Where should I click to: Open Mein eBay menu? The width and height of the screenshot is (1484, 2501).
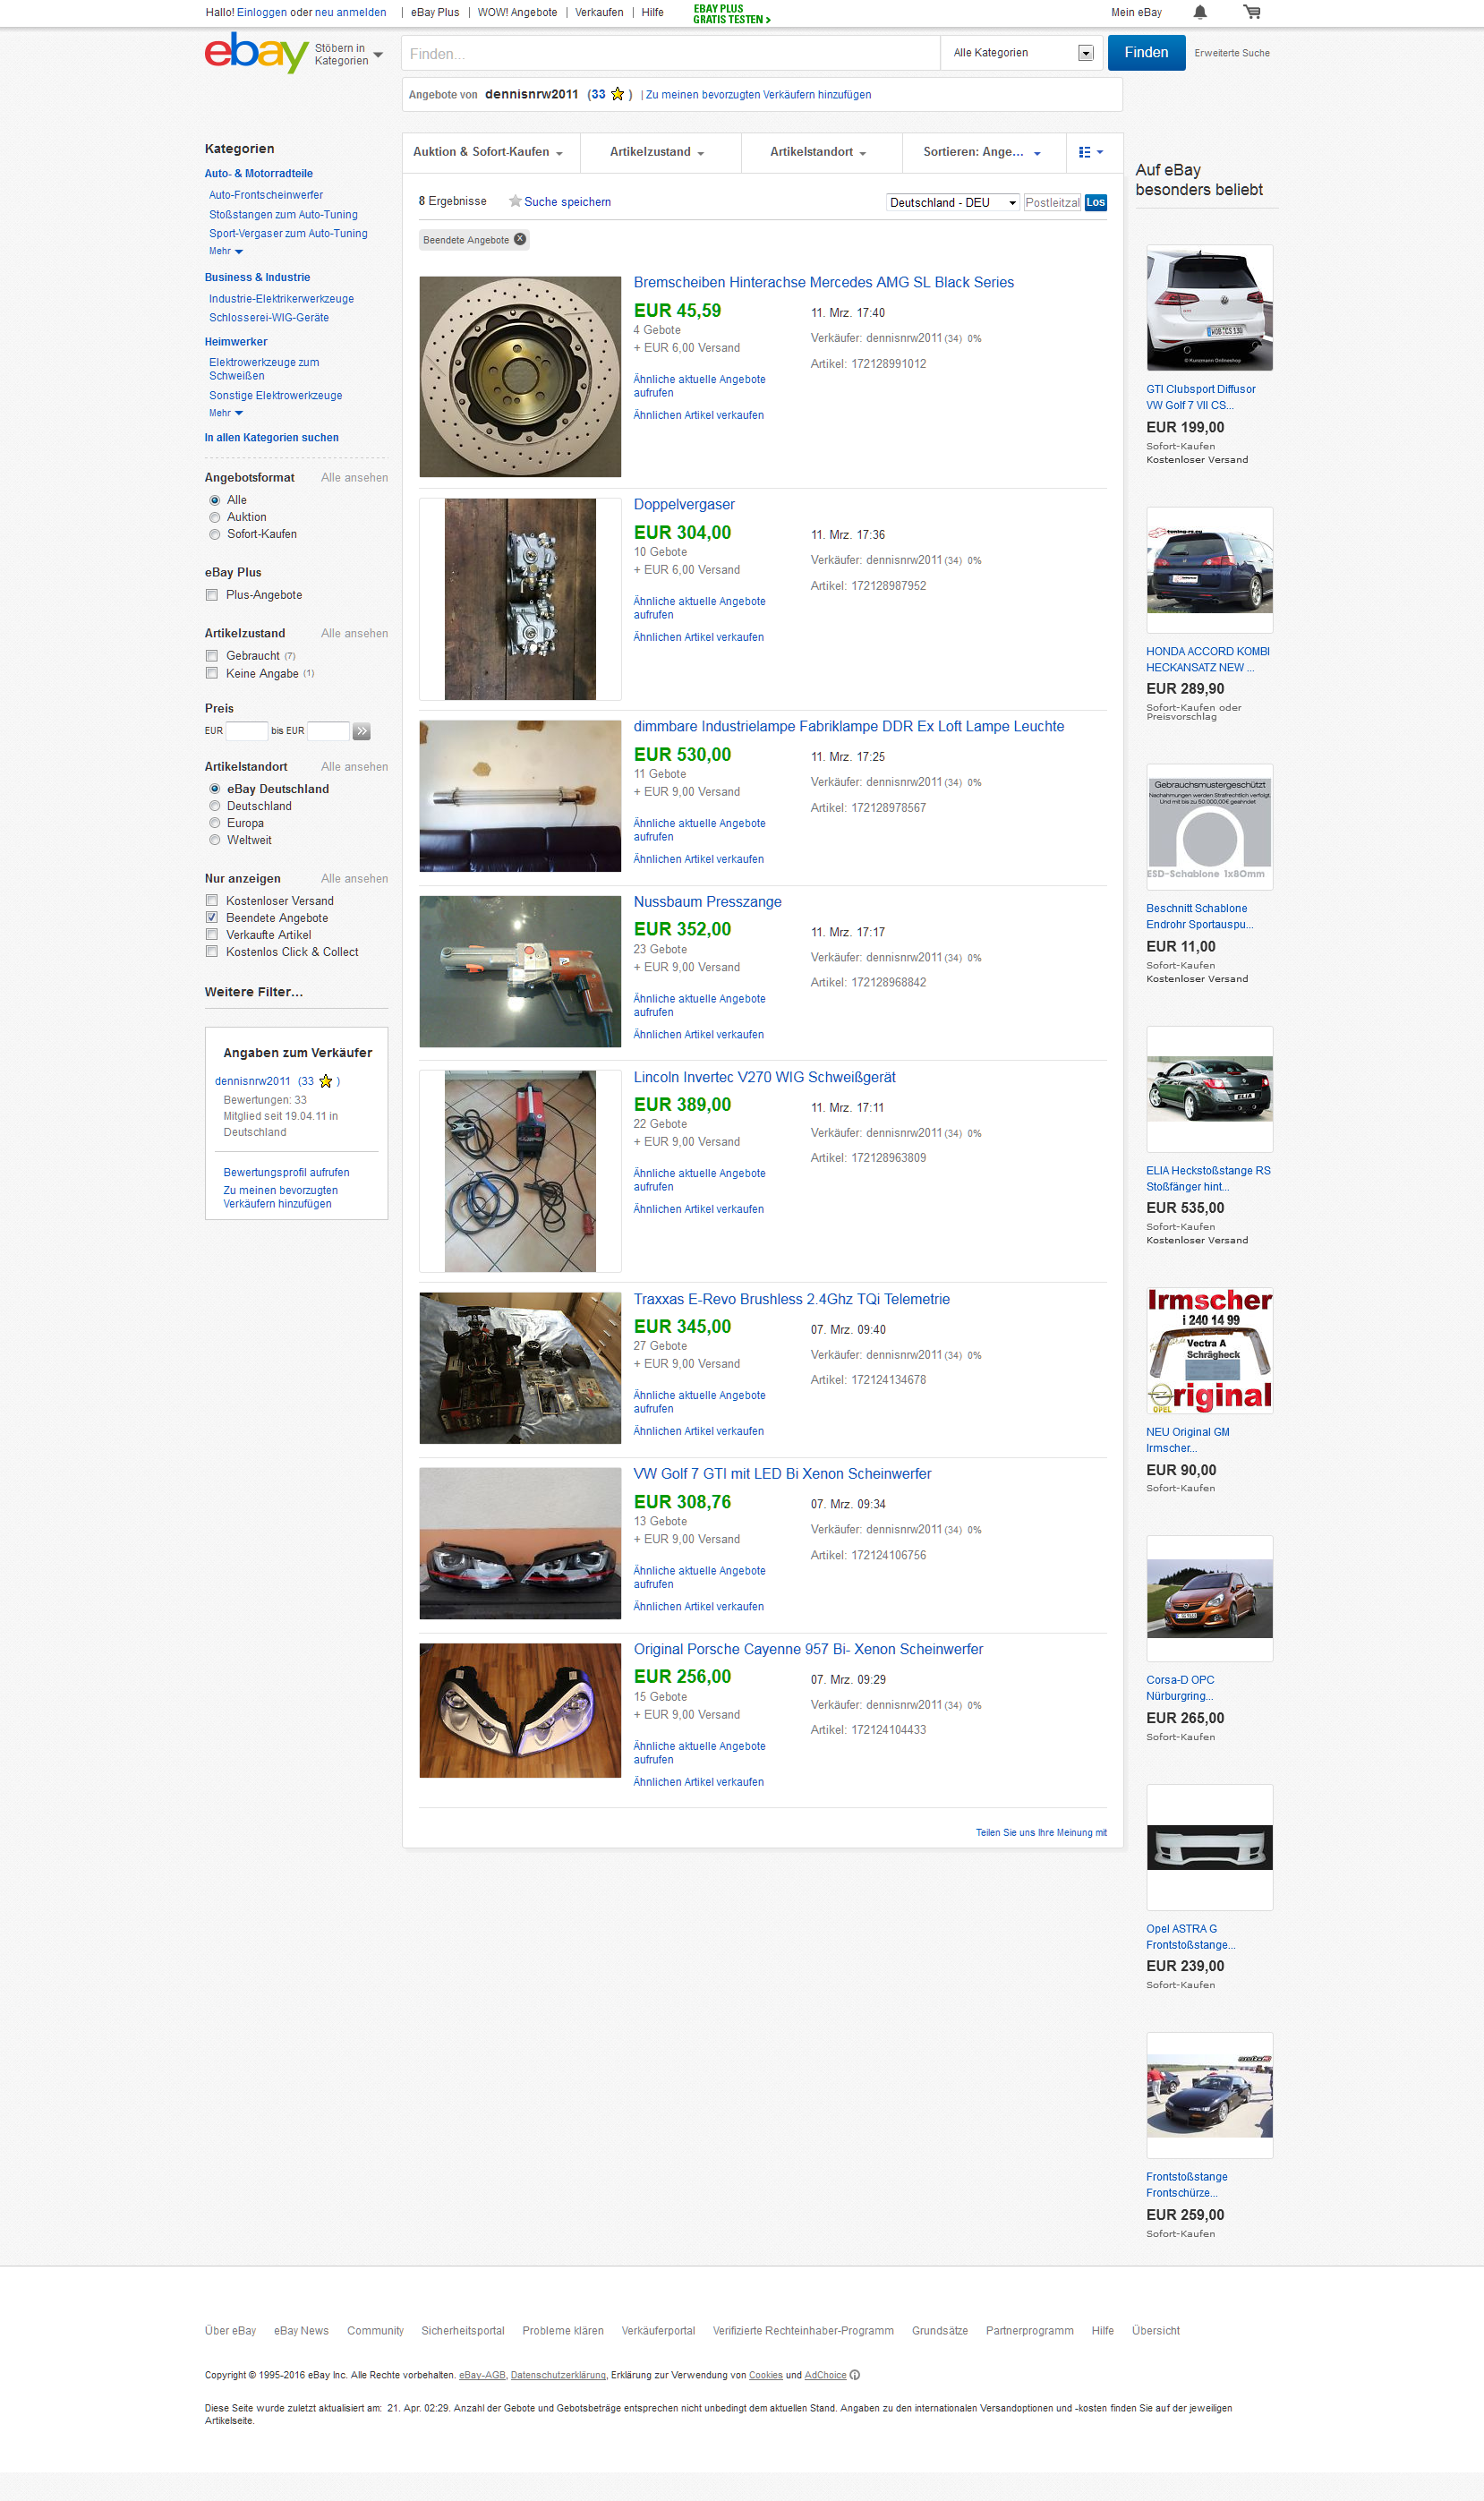click(1136, 13)
